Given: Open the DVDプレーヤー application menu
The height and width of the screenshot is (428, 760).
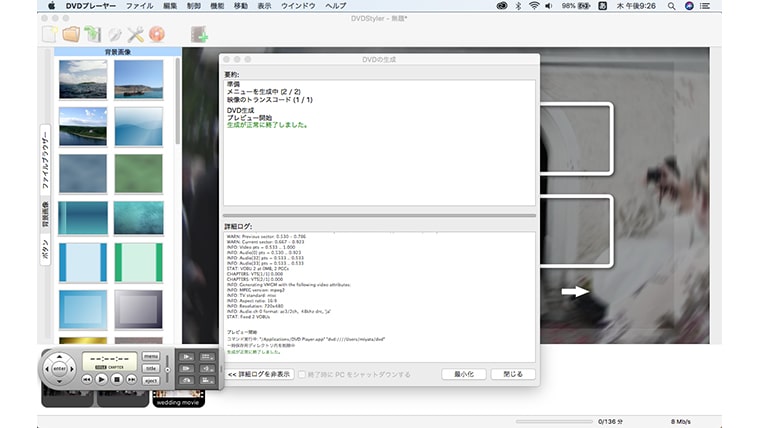Looking at the screenshot, I should 91,6.
